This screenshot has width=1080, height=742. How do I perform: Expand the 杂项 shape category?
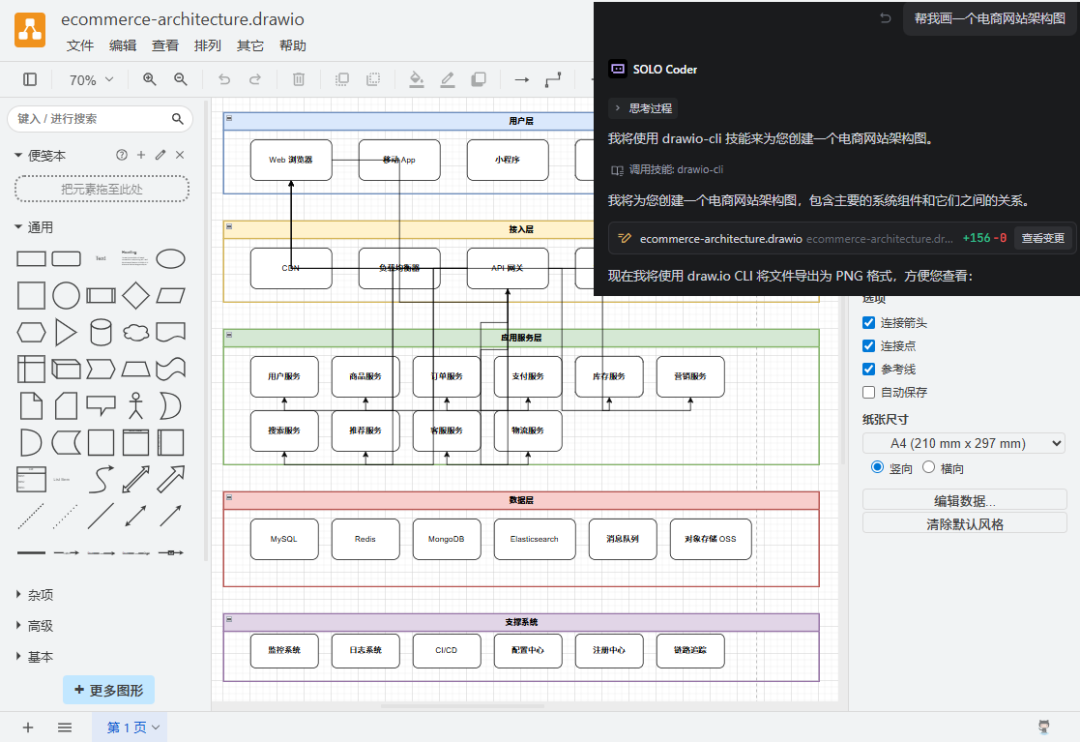coord(40,595)
